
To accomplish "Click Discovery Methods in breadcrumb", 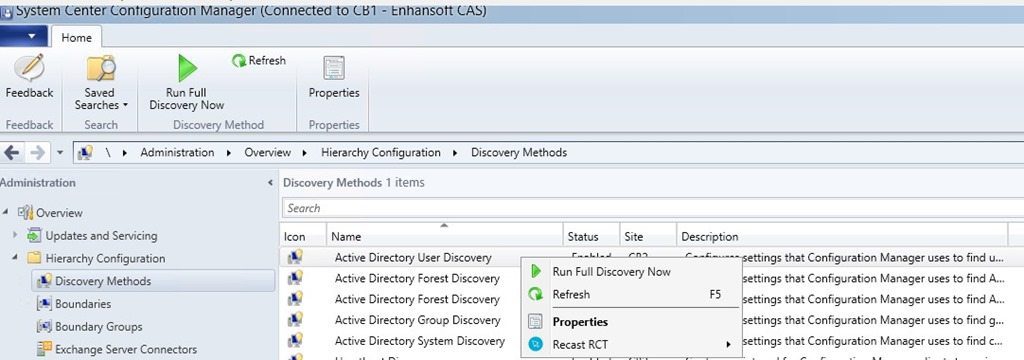I will pyautogui.click(x=519, y=152).
